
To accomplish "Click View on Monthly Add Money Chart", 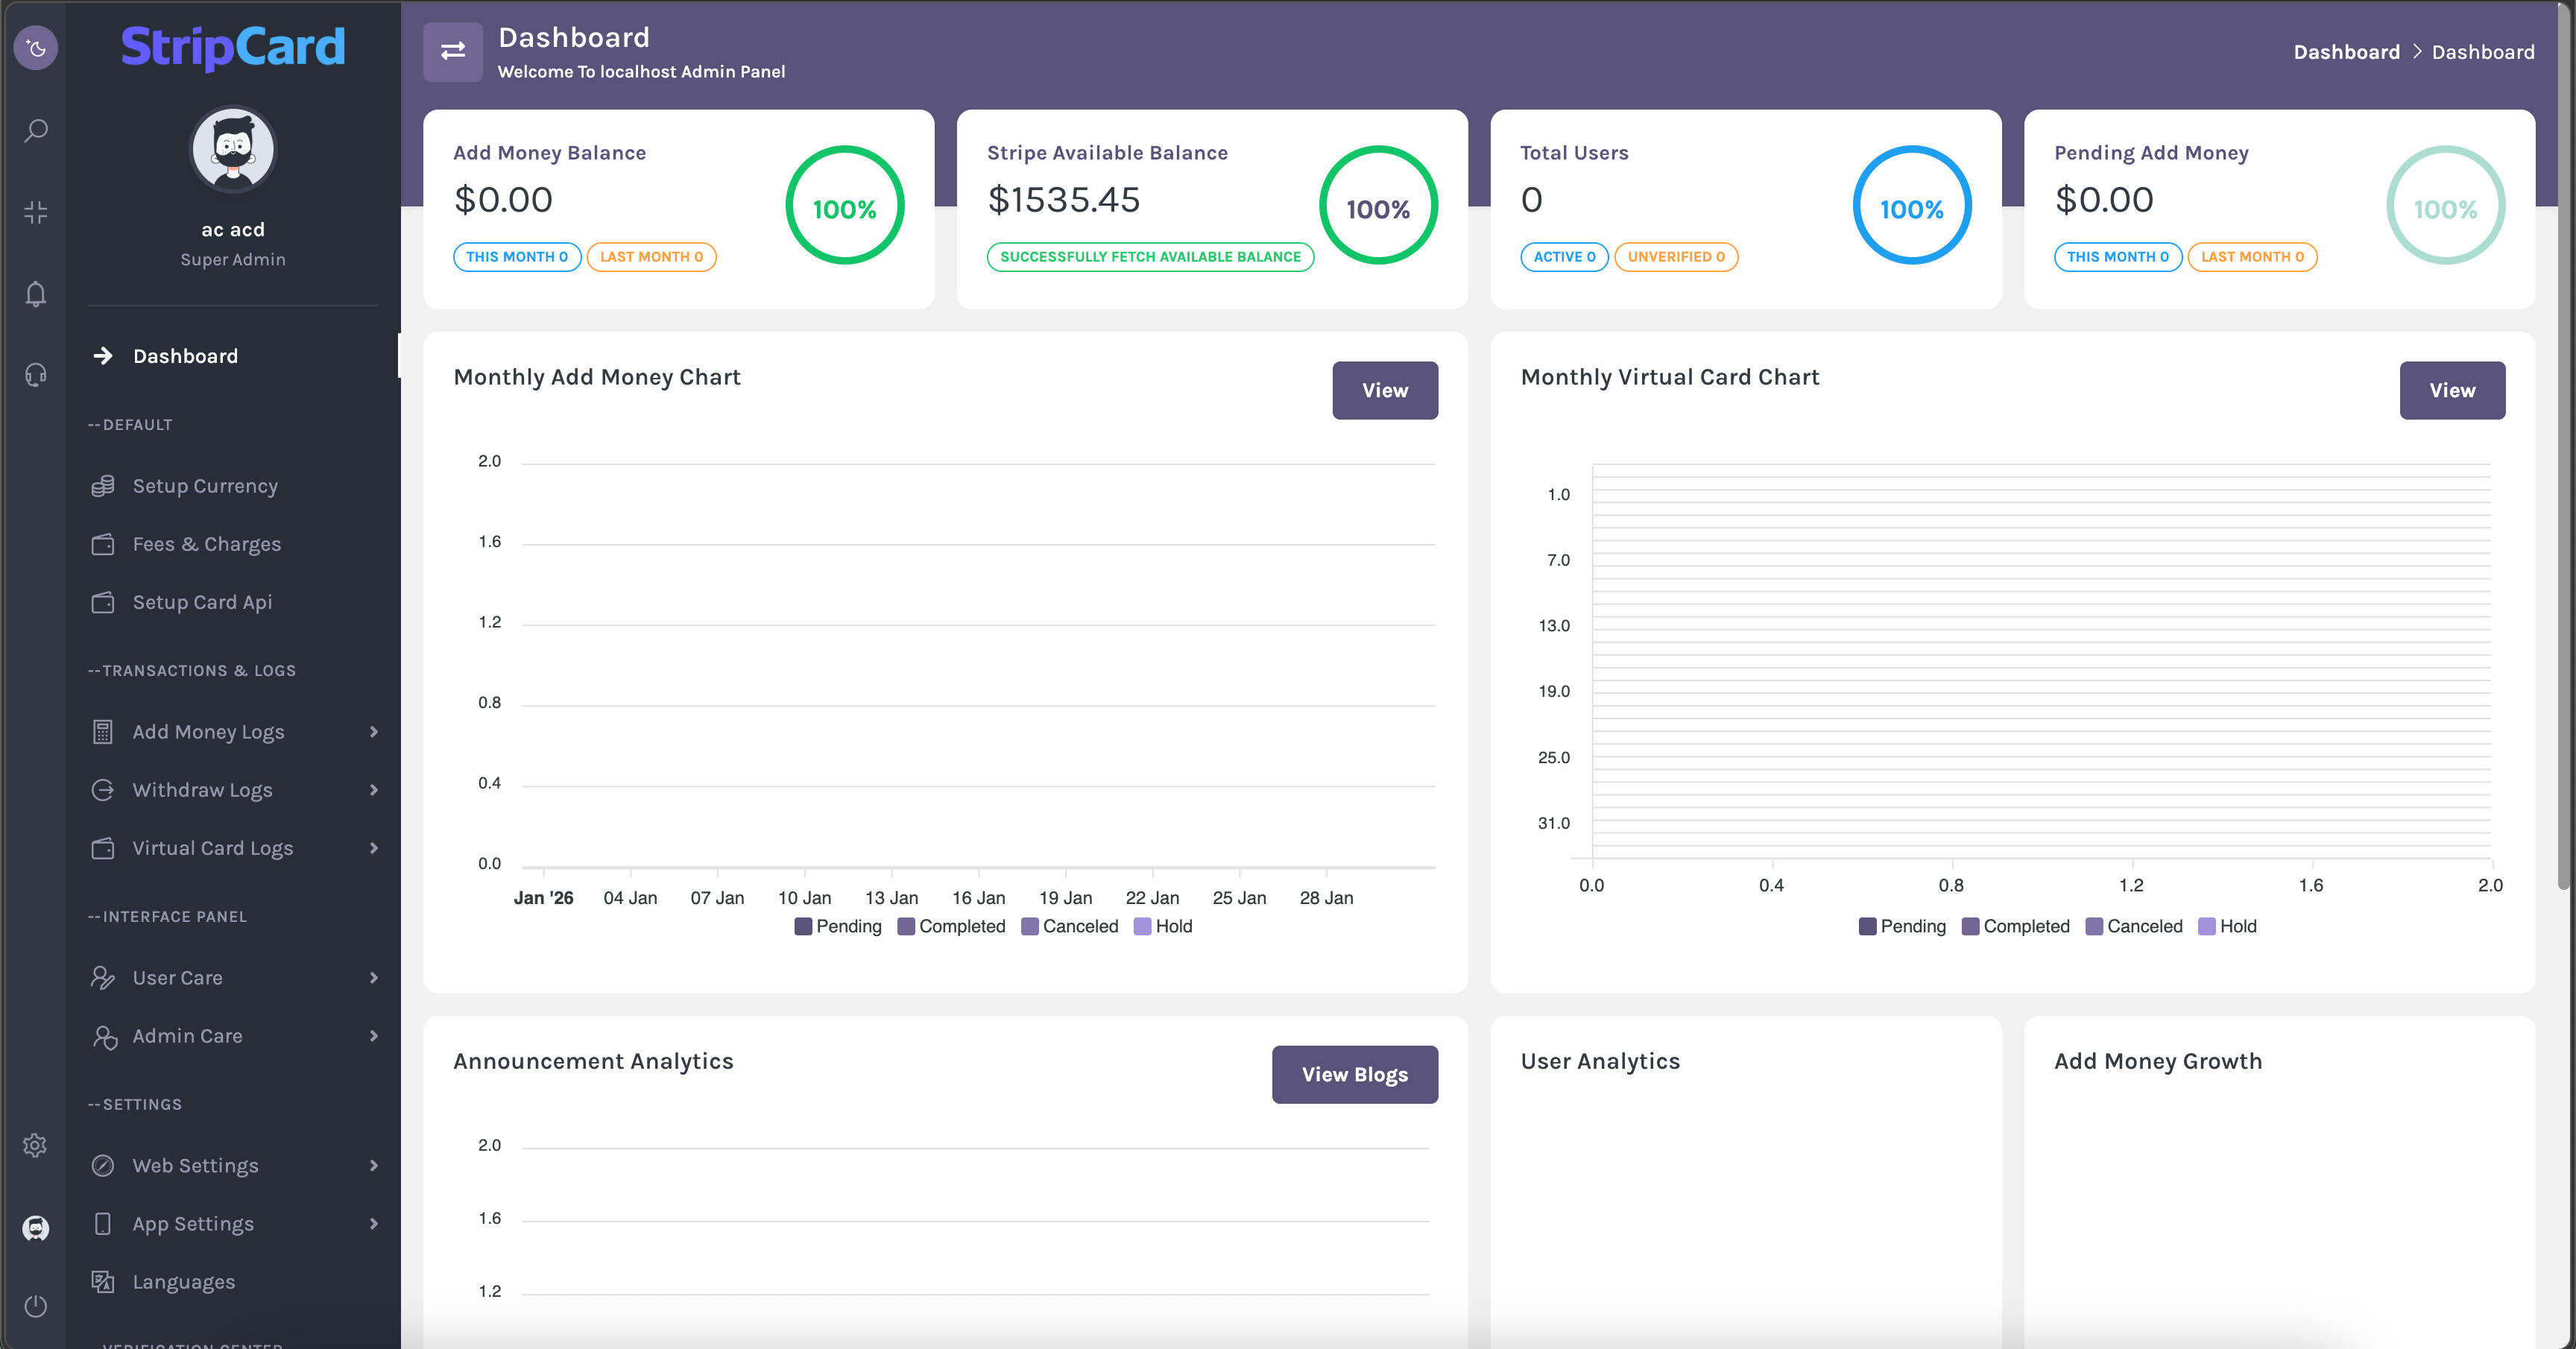I will point(1384,390).
